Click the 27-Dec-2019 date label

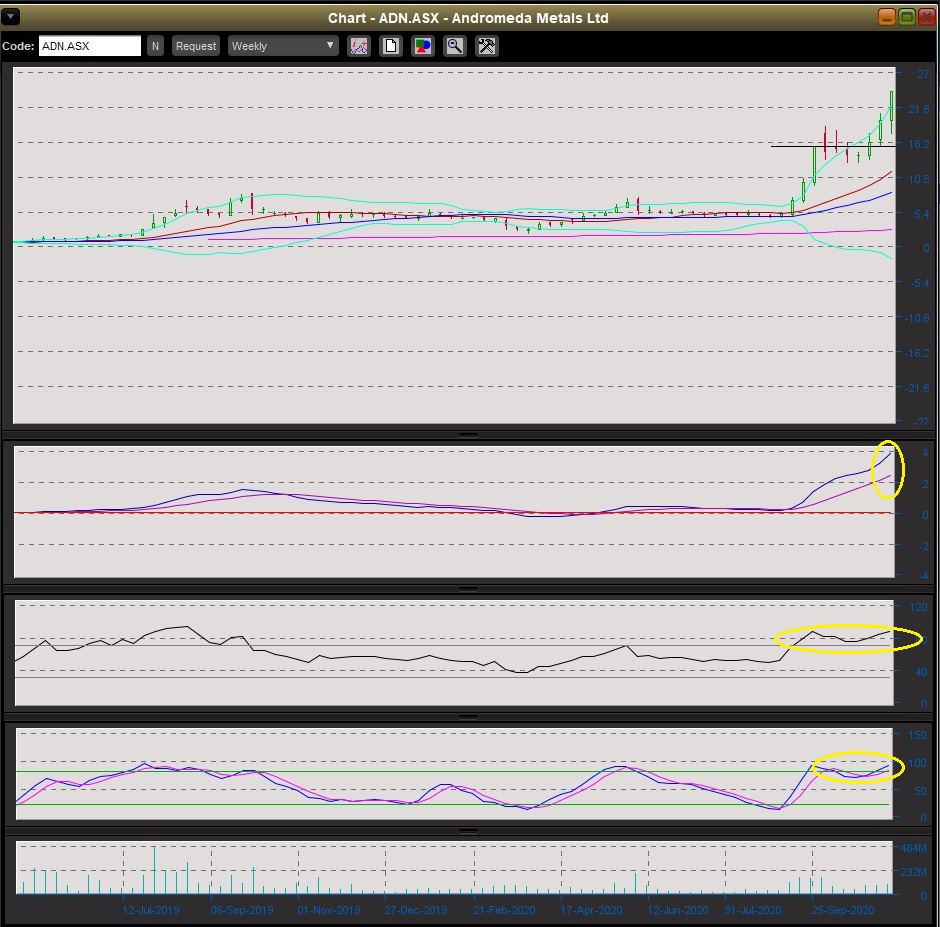pos(415,910)
